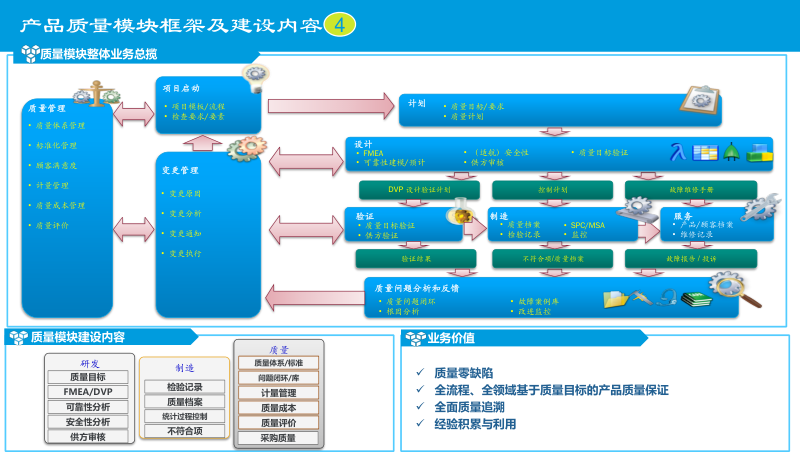This screenshot has width=800, height=452.
Task: Select the 不符合项/质量档案 green box
Action: click(553, 259)
